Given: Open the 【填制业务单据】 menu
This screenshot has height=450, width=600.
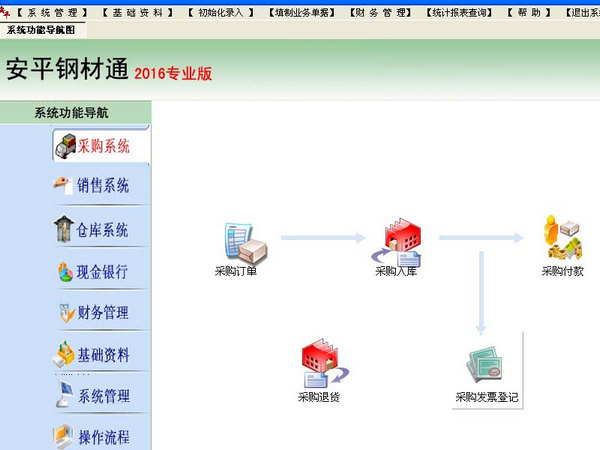Looking at the screenshot, I should click(x=302, y=13).
